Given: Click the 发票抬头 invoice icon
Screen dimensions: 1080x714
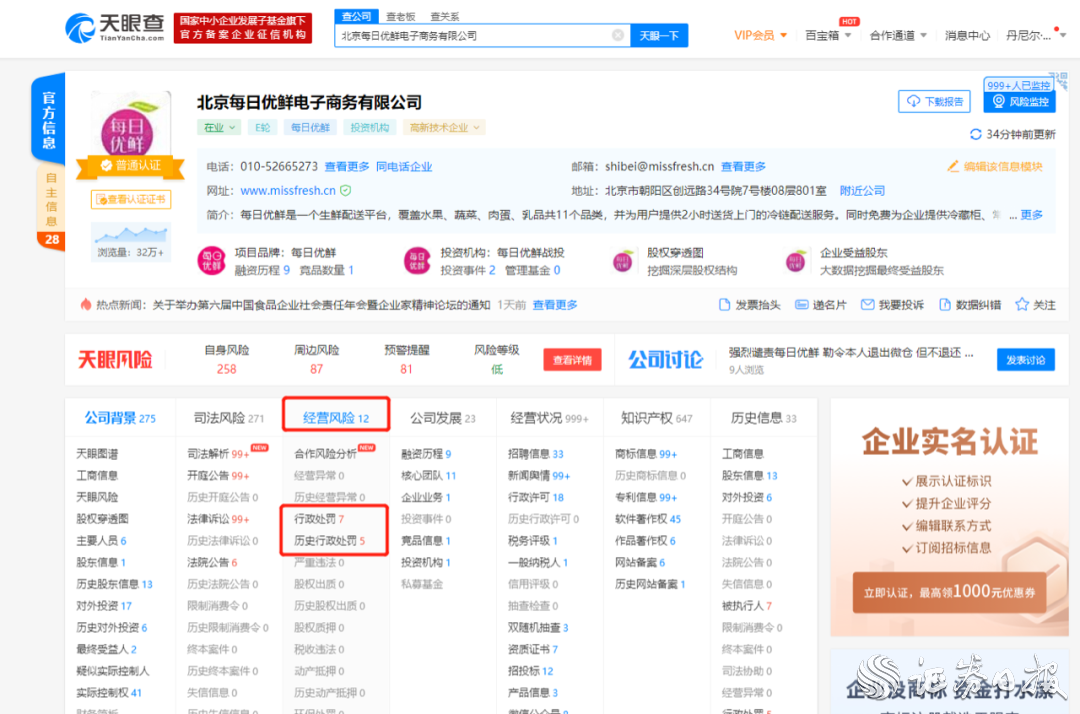Looking at the screenshot, I should [726, 305].
